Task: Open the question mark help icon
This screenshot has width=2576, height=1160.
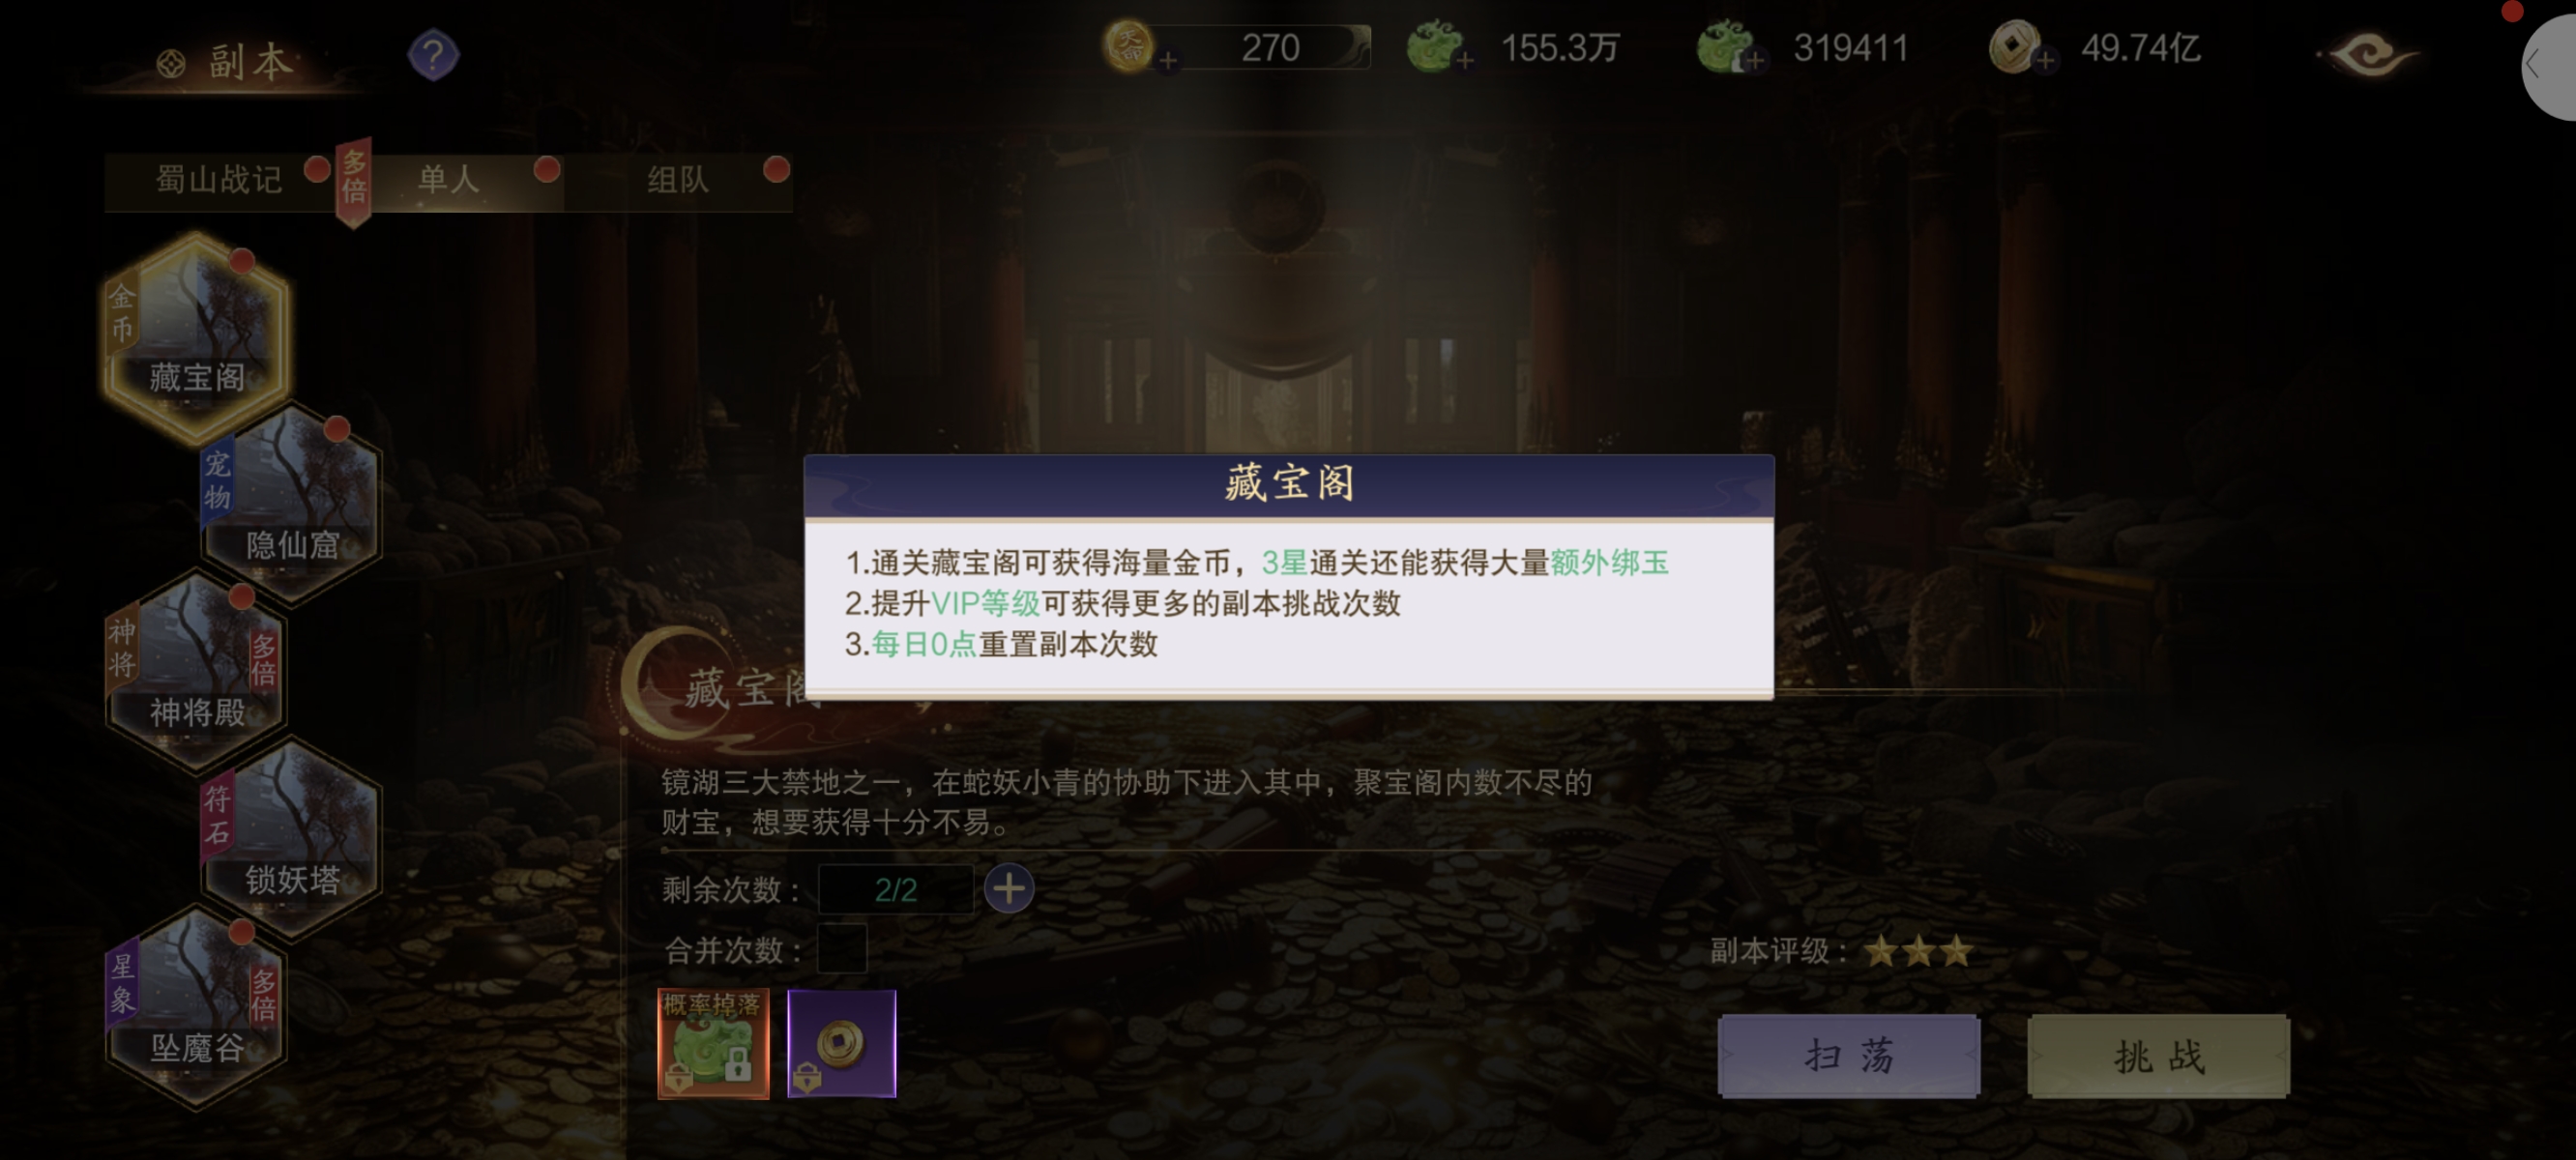Action: [x=433, y=55]
